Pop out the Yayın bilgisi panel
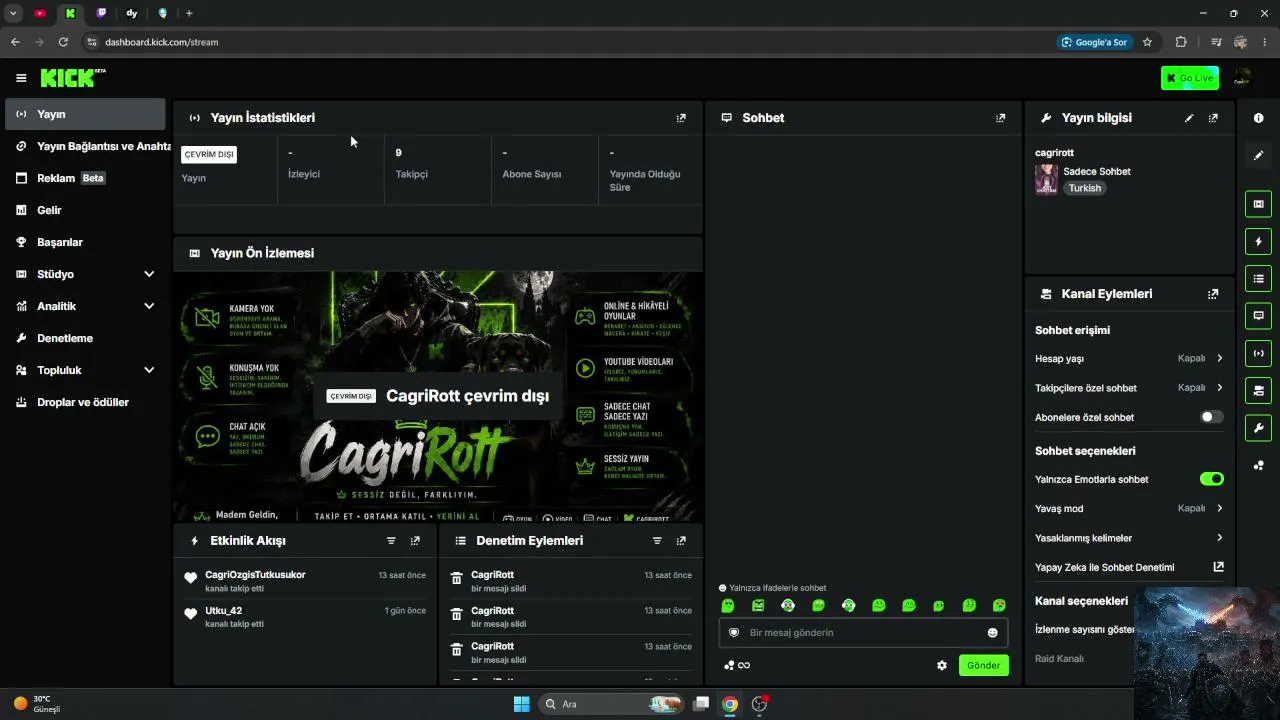1280x720 pixels. 1213,118
